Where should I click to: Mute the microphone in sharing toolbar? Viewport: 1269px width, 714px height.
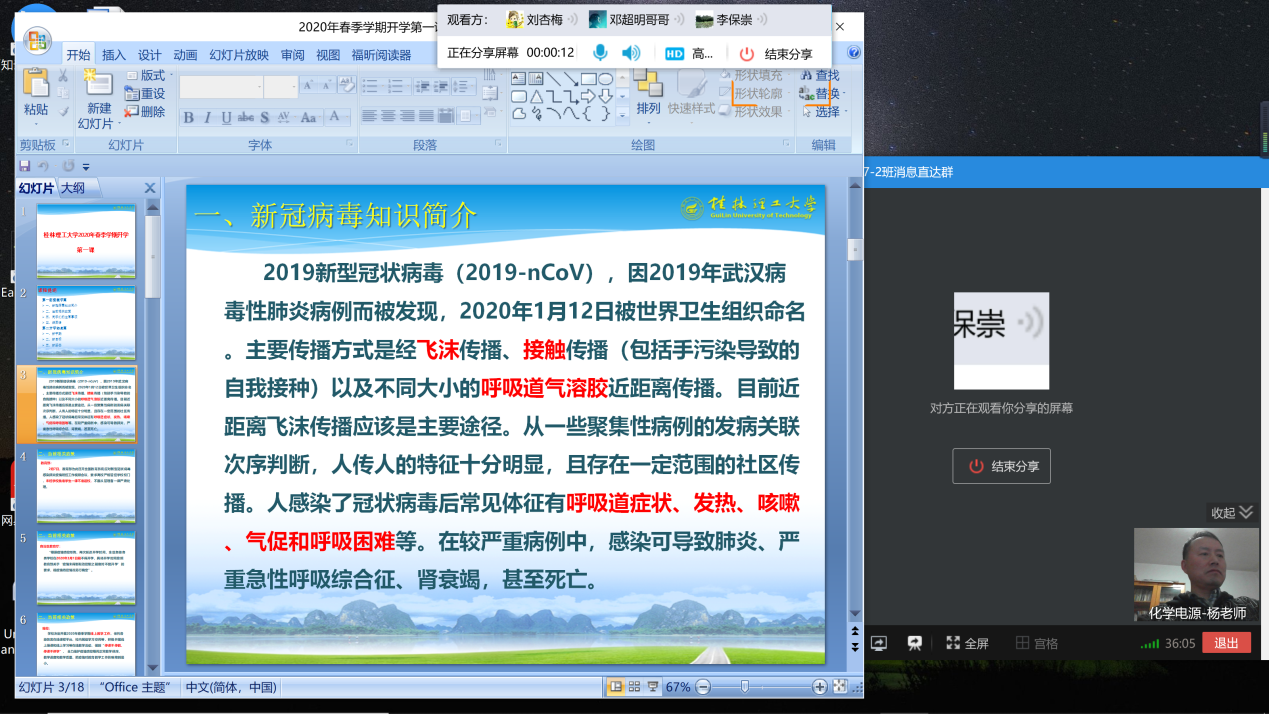(x=600, y=53)
